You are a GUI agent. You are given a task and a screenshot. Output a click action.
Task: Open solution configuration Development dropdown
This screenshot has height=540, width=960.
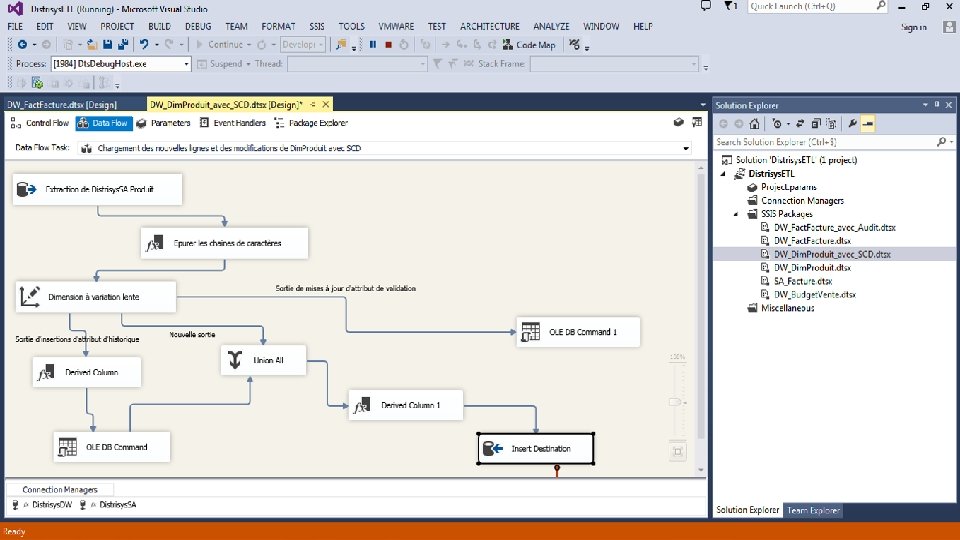tap(302, 45)
